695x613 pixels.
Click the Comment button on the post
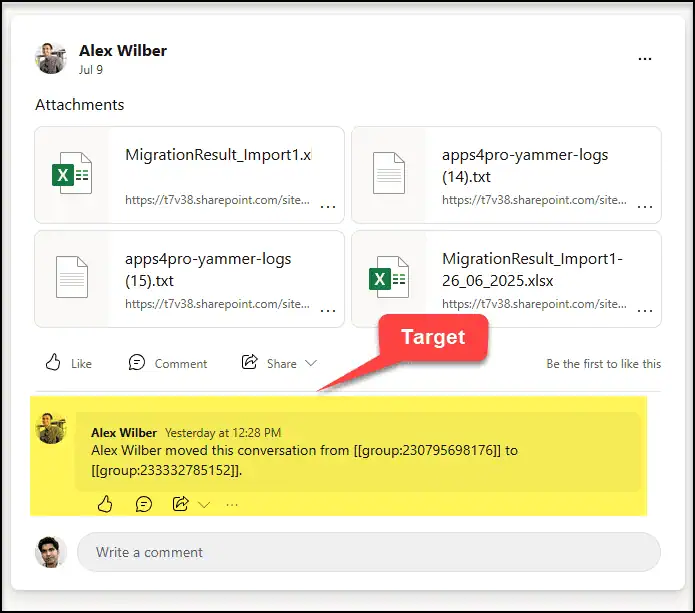(x=168, y=363)
